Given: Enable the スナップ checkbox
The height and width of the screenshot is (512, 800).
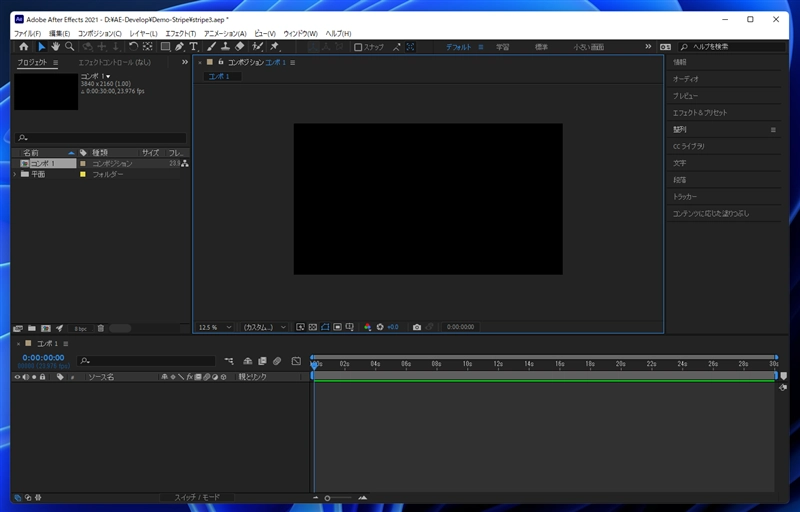Looking at the screenshot, I should pyautogui.click(x=359, y=47).
